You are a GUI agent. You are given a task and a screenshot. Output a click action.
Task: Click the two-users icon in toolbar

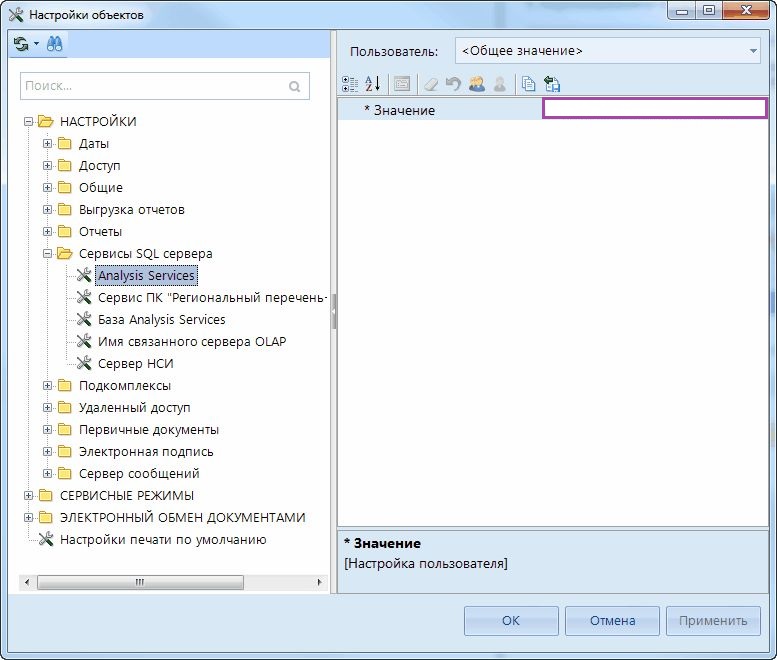click(x=476, y=85)
